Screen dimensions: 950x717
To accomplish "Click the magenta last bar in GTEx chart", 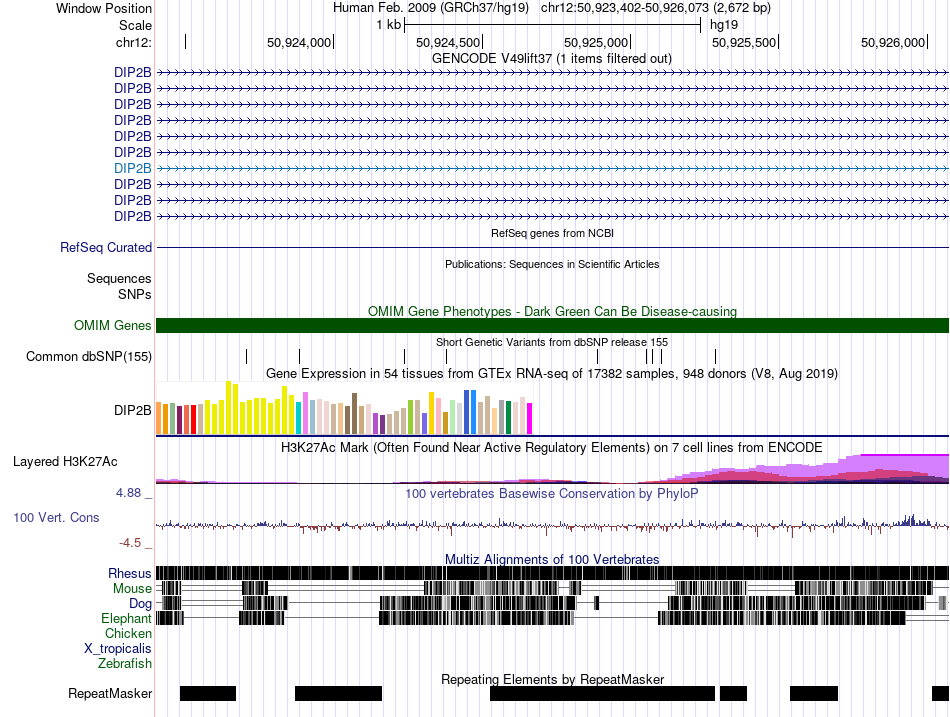I will (529, 418).
